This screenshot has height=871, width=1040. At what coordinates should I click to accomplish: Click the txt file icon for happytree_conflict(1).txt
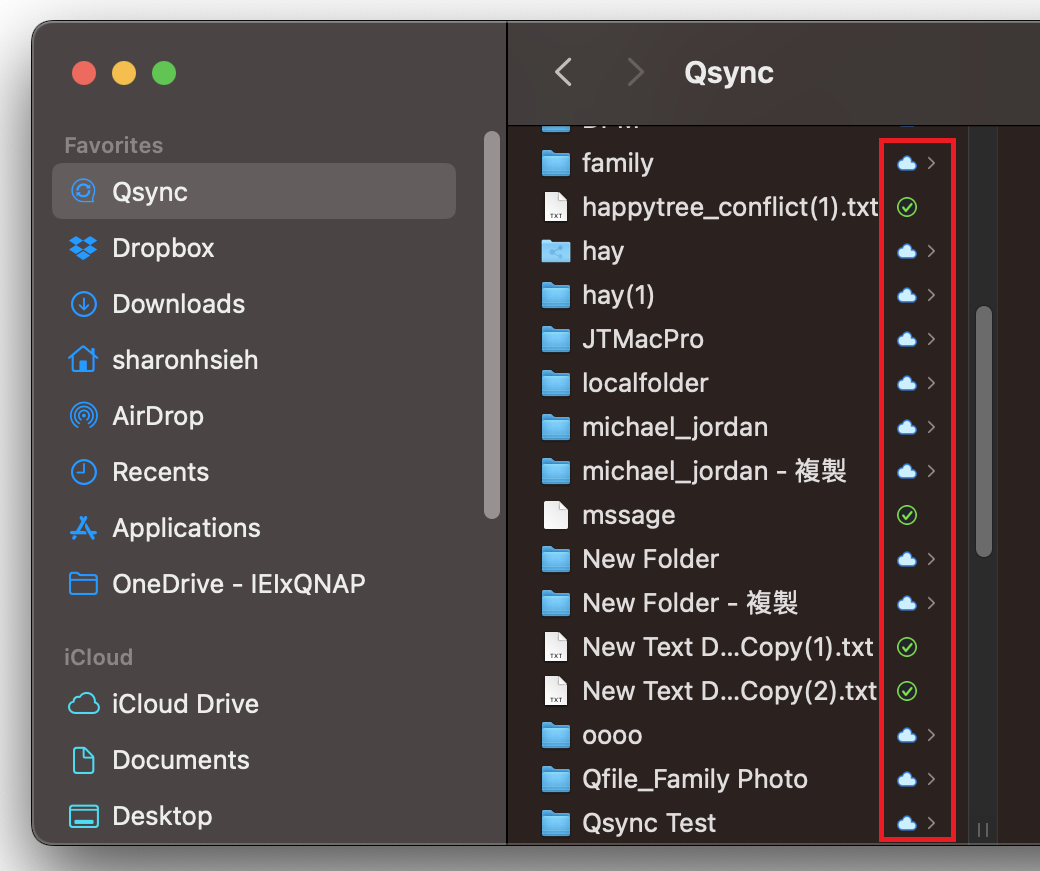coord(555,207)
